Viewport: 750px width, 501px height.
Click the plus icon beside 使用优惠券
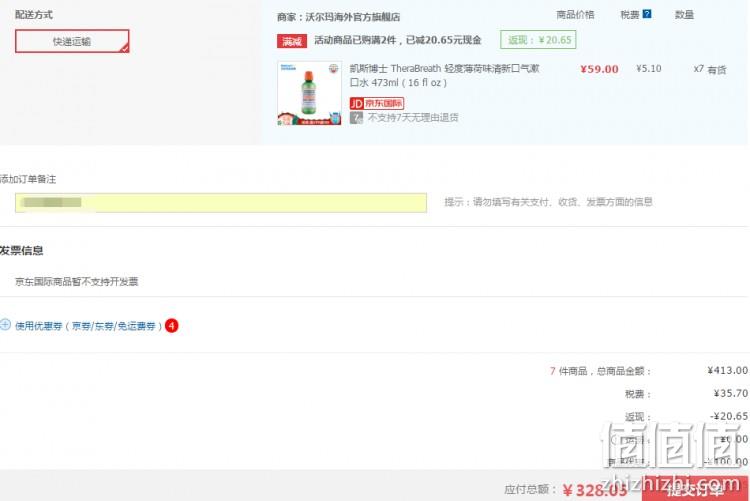(x=5, y=325)
